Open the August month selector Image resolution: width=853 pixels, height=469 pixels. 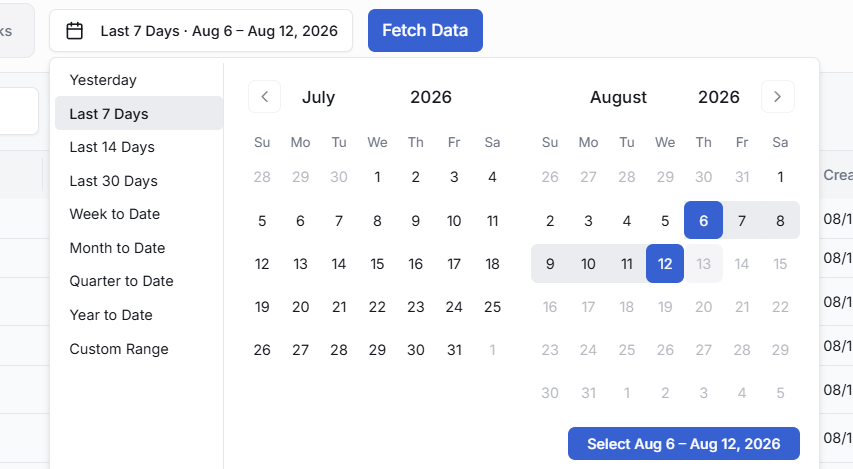[x=619, y=97]
